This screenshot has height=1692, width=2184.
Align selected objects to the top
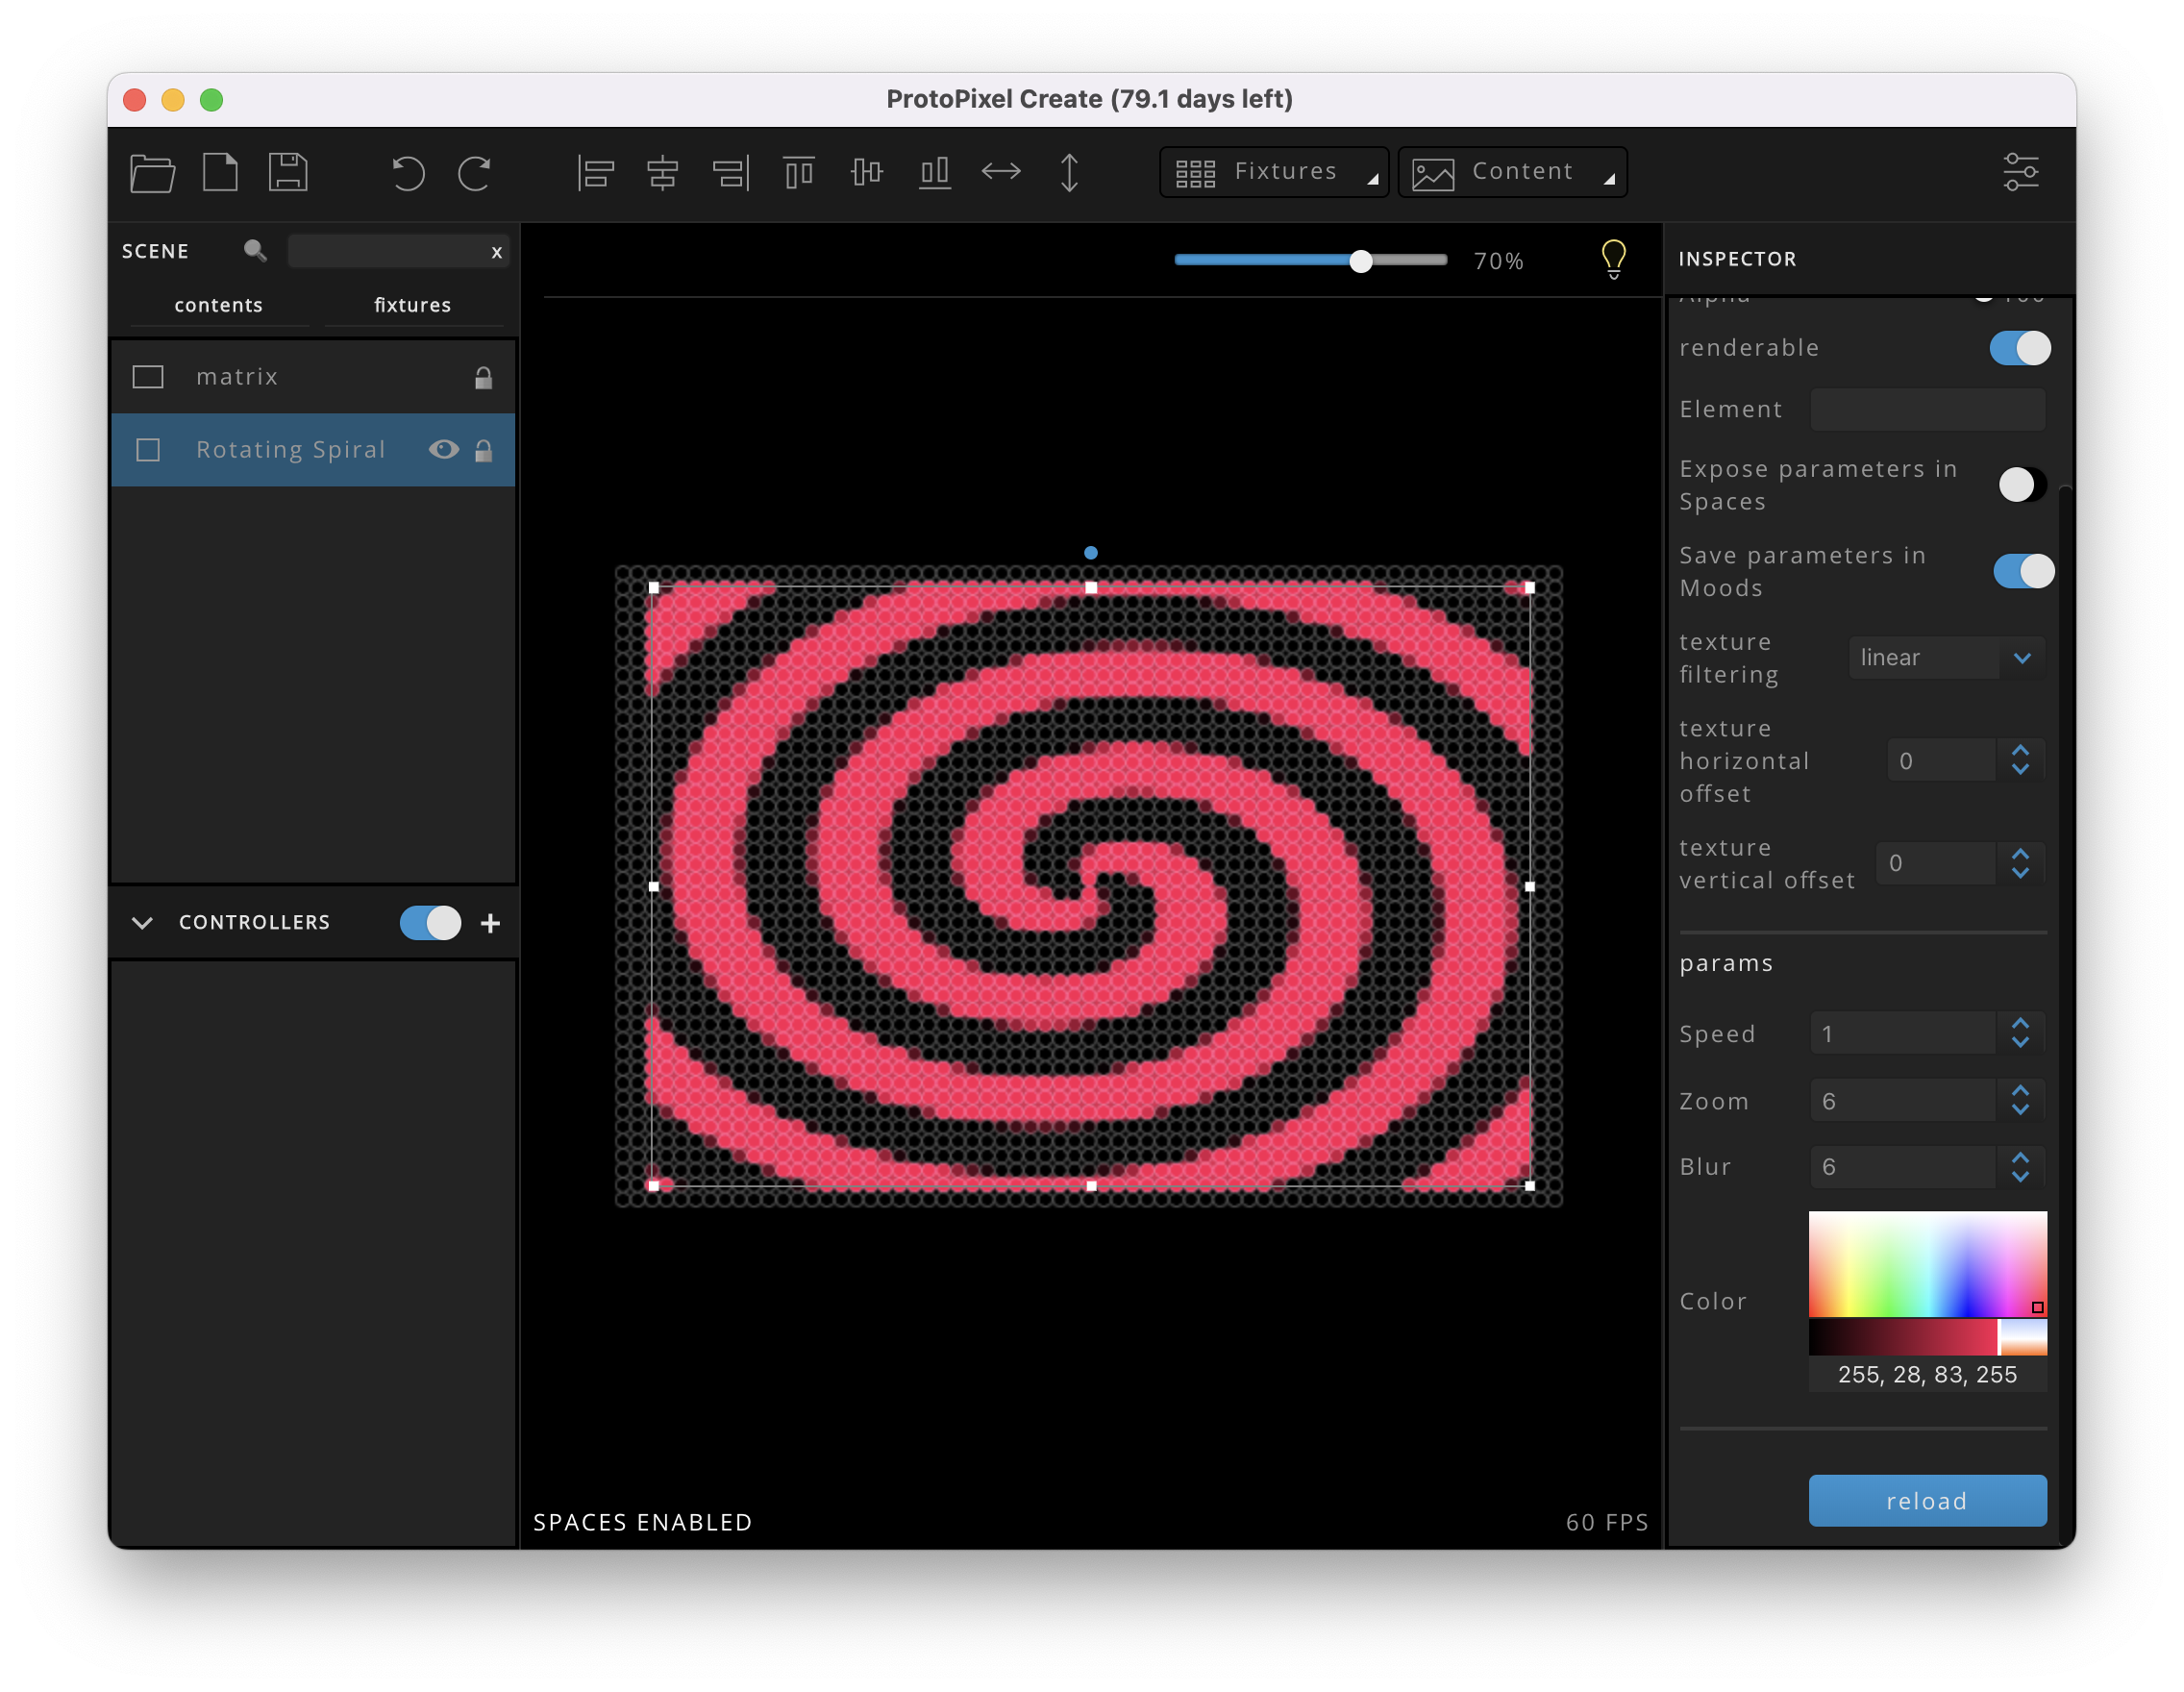[798, 173]
